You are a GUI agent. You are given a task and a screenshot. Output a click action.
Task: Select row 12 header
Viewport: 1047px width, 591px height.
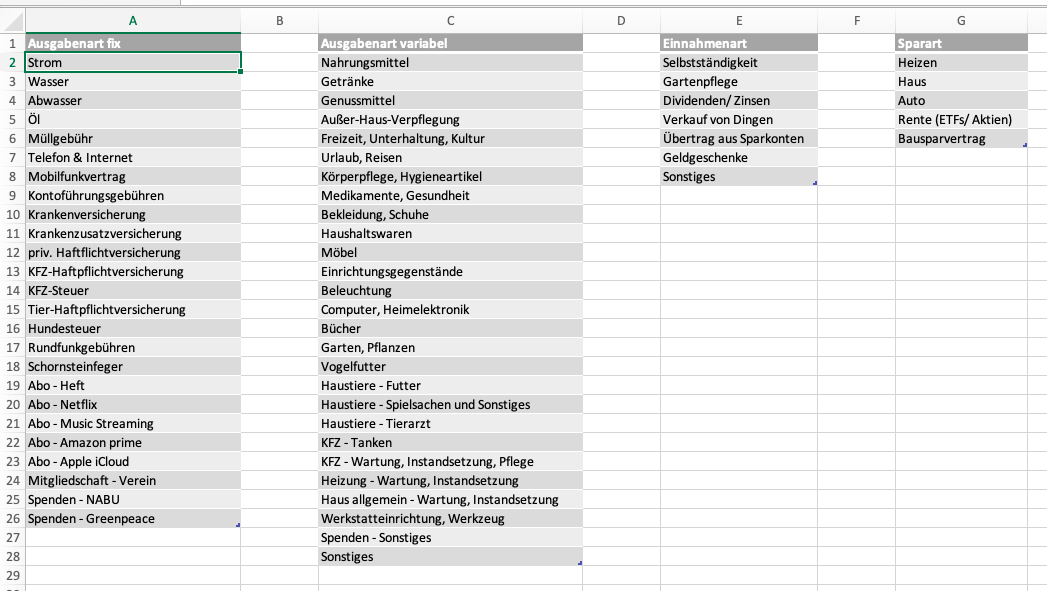[x=13, y=252]
